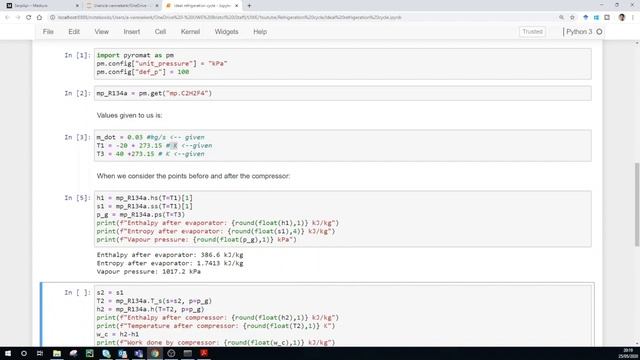This screenshot has height=360, width=640.
Task: Click the In [5] enthalpy code cell
Action: [x=342, y=219]
